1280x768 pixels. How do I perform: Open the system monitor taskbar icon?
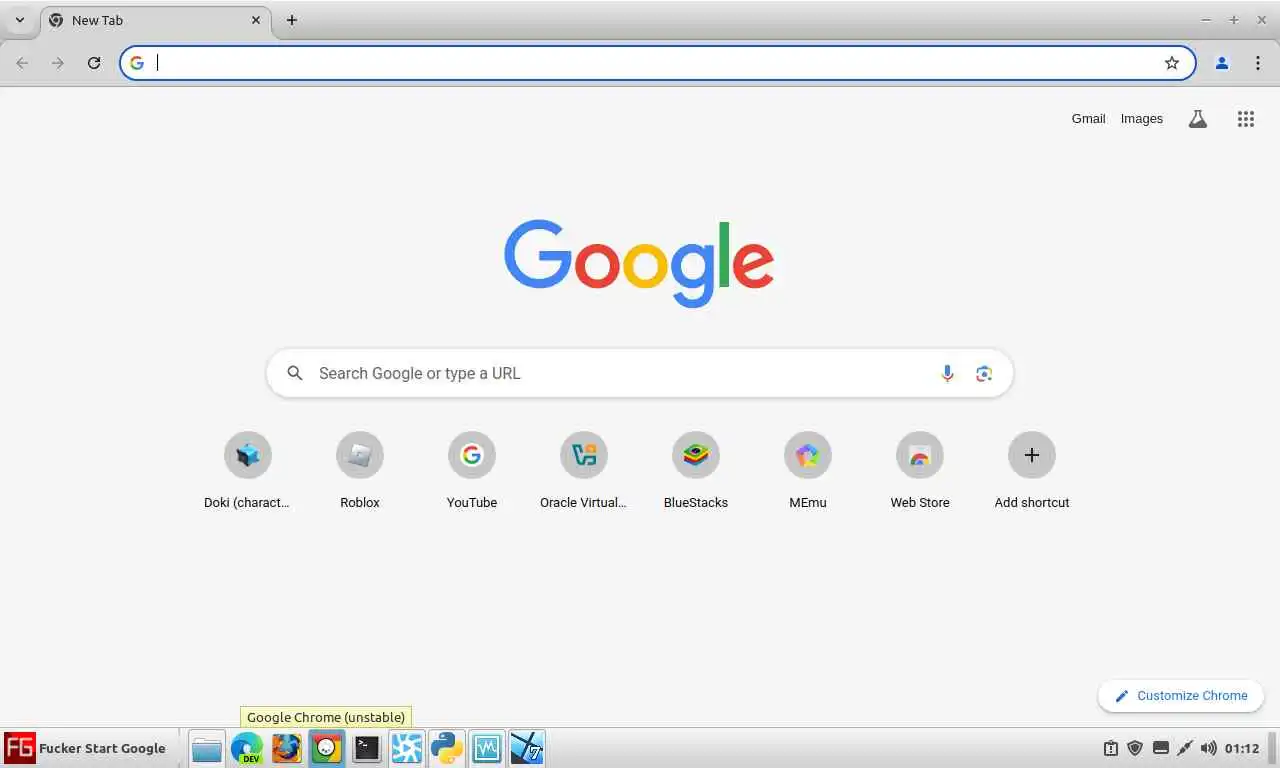pyautogui.click(x=487, y=748)
